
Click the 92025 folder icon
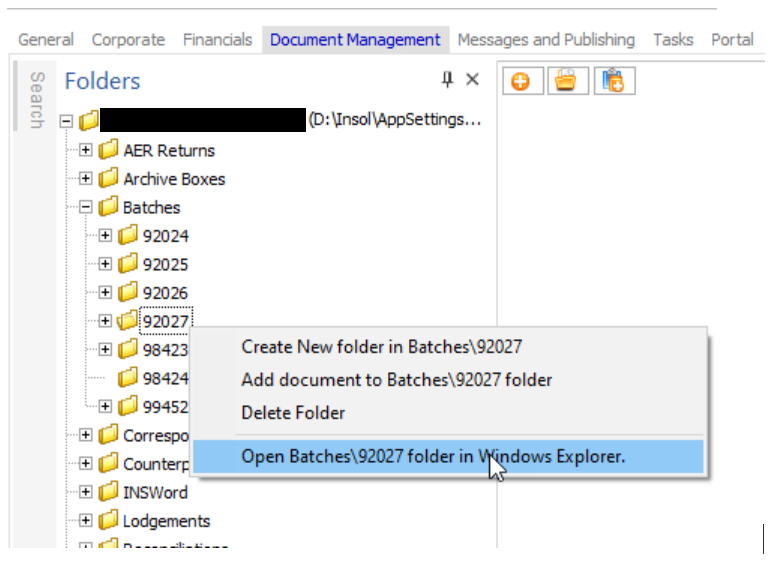point(128,265)
